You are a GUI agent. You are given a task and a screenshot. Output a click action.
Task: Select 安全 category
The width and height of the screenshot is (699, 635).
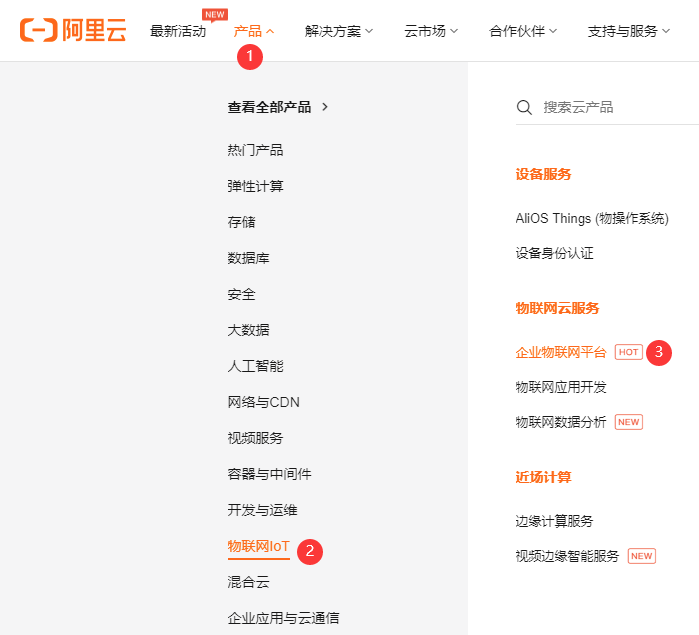click(241, 294)
